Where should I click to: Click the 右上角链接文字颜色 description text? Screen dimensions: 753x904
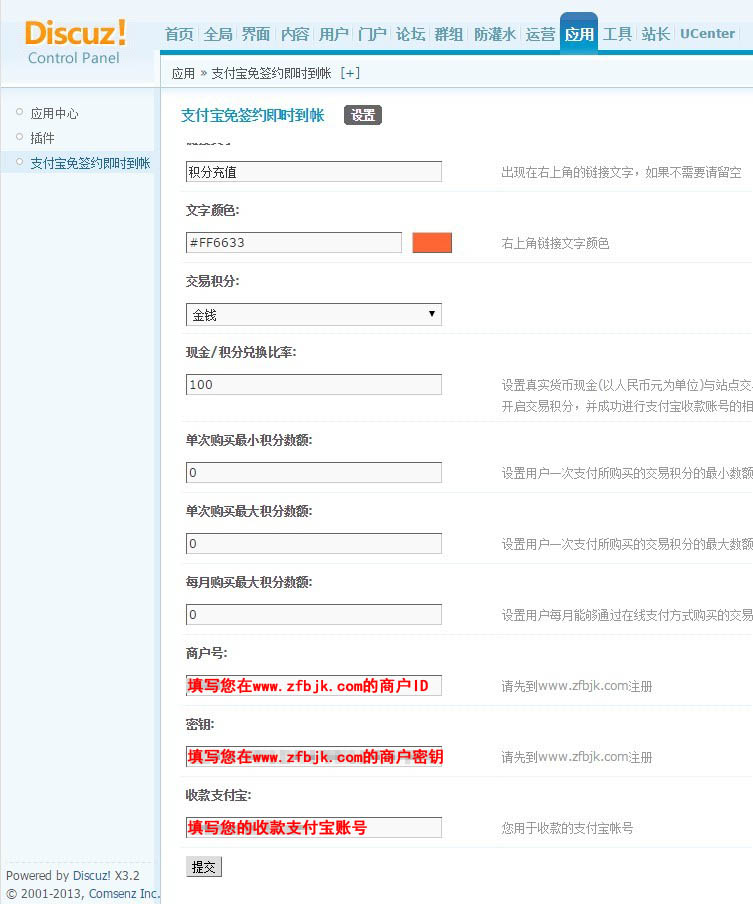[555, 243]
